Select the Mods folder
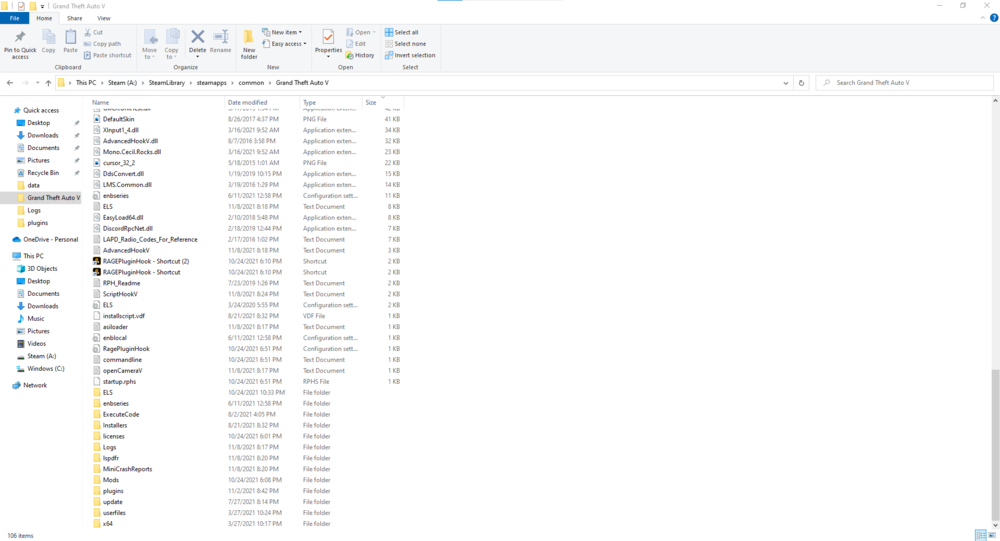 [111, 480]
